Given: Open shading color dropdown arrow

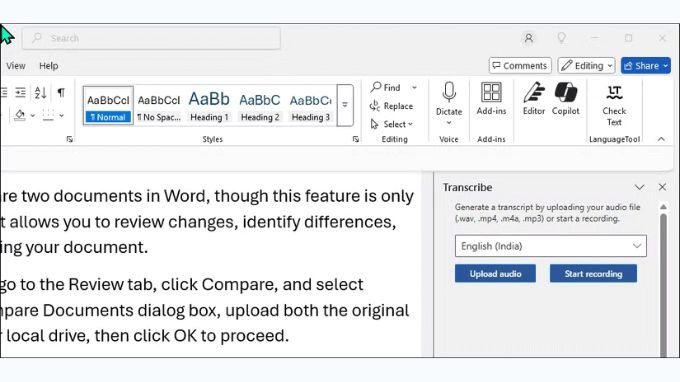Looking at the screenshot, I should click(x=33, y=115).
